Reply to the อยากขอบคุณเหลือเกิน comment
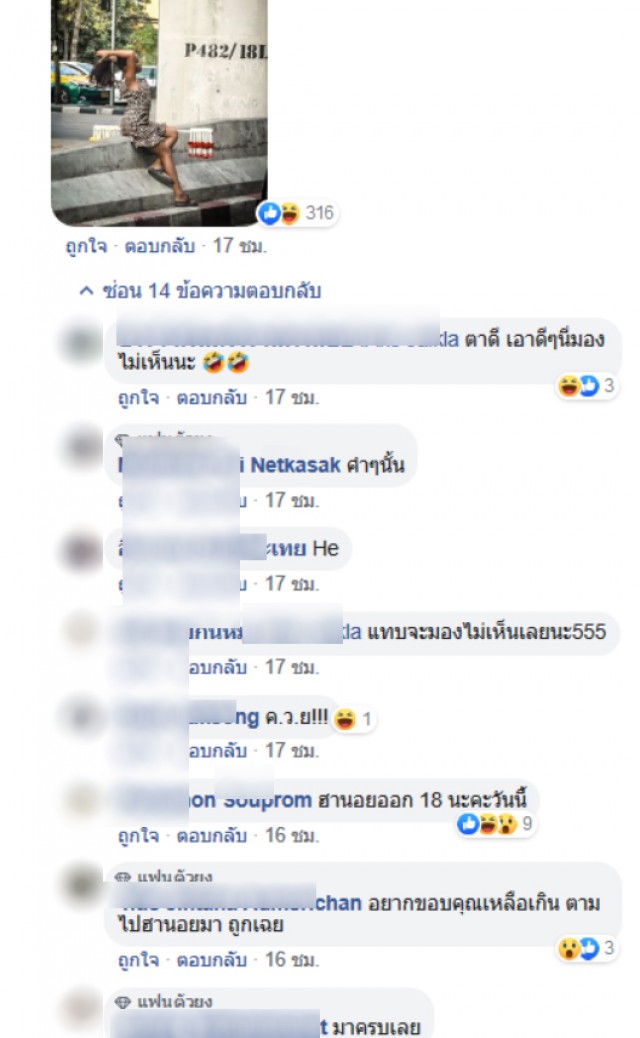This screenshot has width=640, height=1038. [212, 960]
